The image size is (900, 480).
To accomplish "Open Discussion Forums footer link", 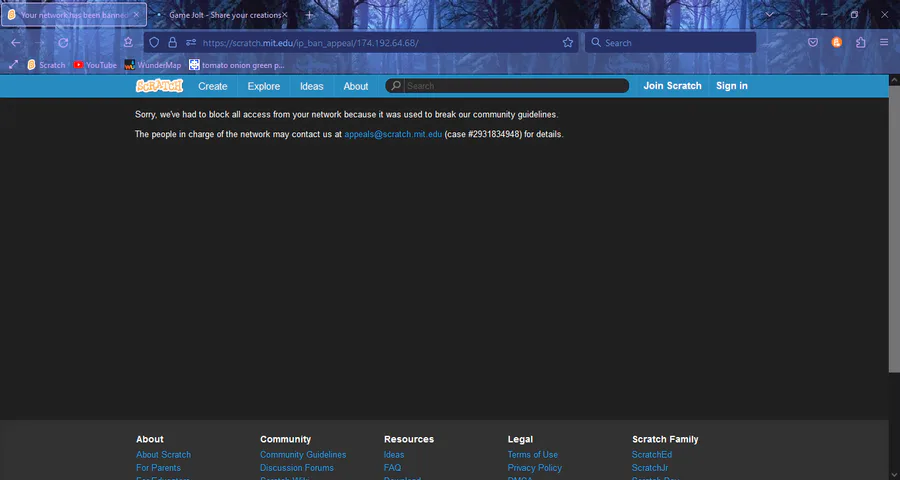I will (x=297, y=467).
